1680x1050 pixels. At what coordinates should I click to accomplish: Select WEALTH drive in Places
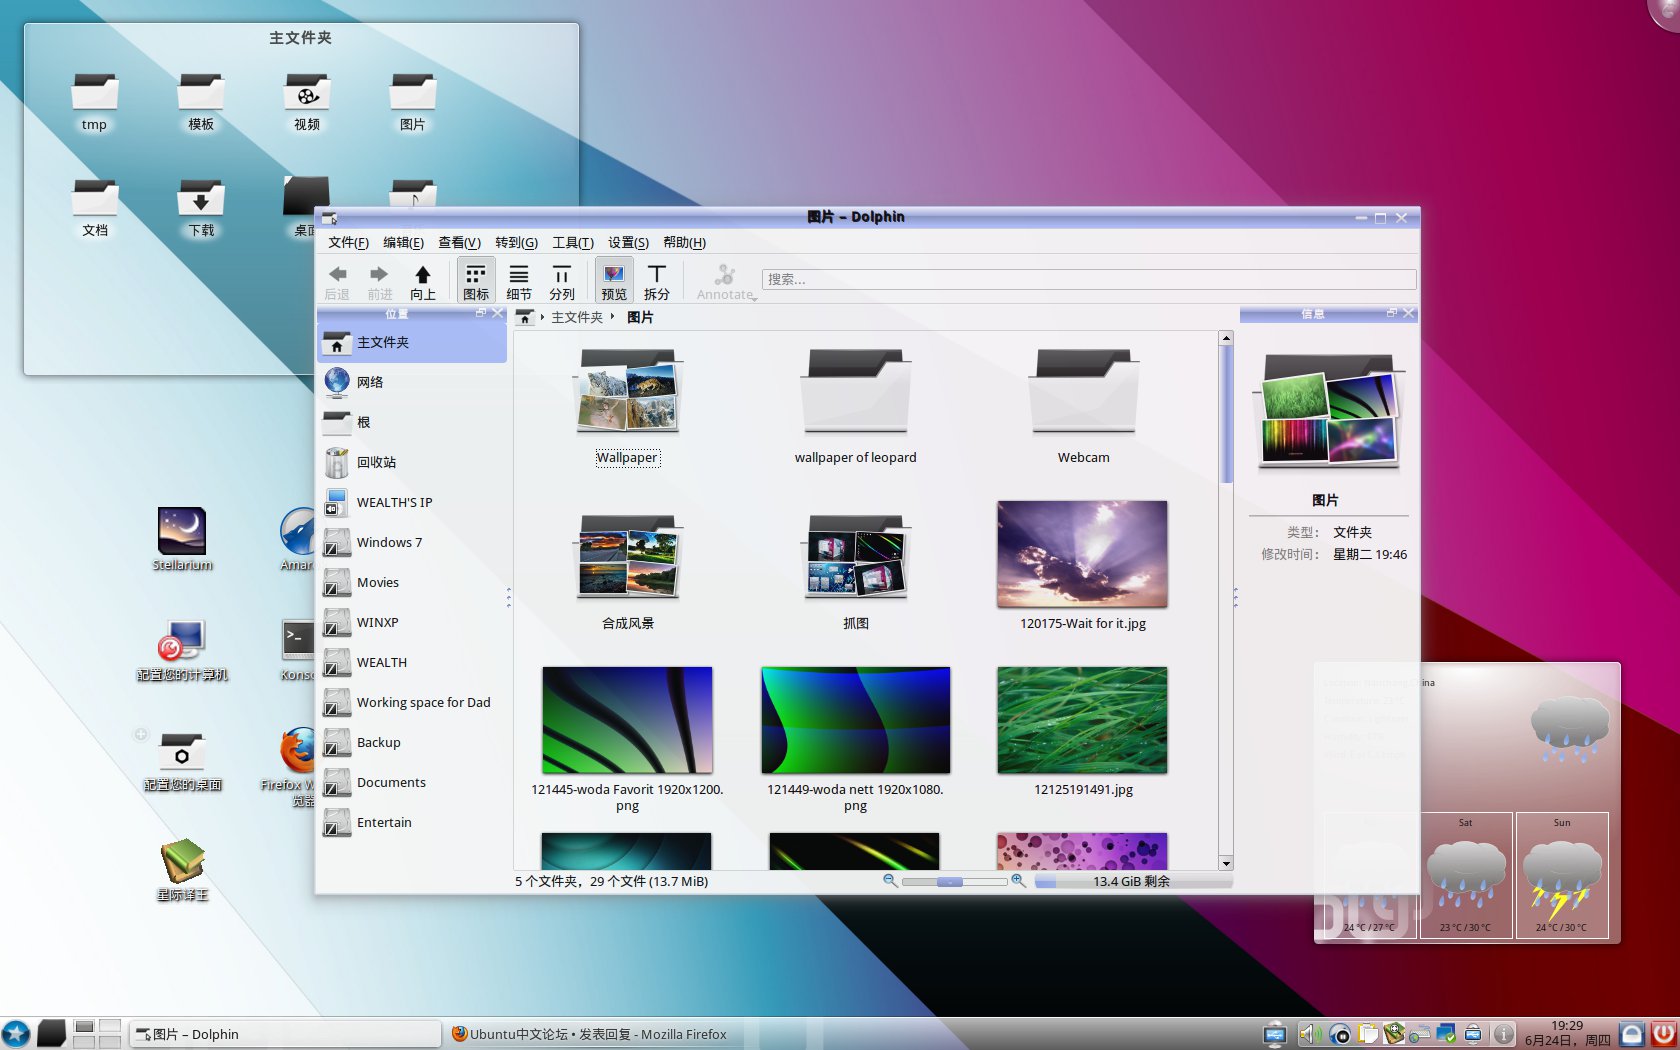click(412, 662)
